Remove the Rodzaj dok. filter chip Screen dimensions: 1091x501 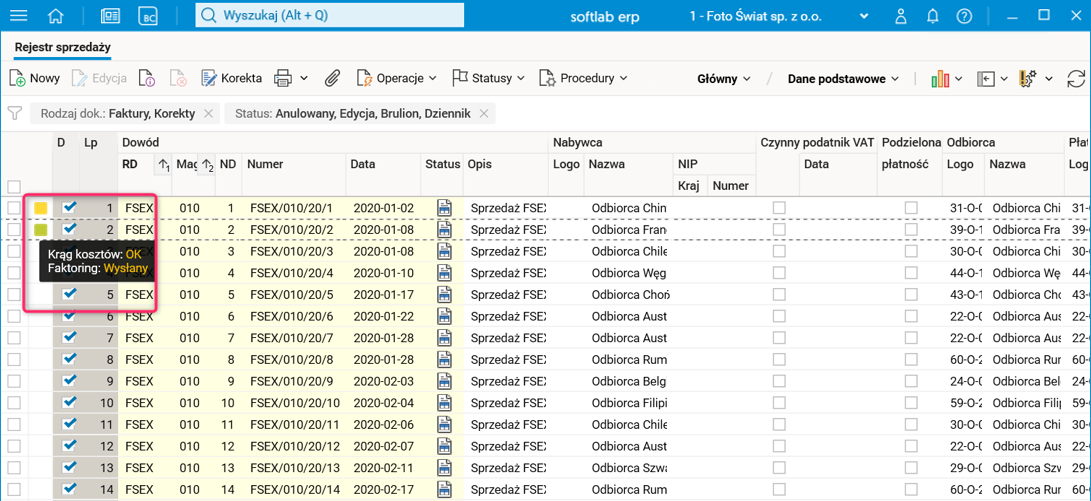point(207,113)
